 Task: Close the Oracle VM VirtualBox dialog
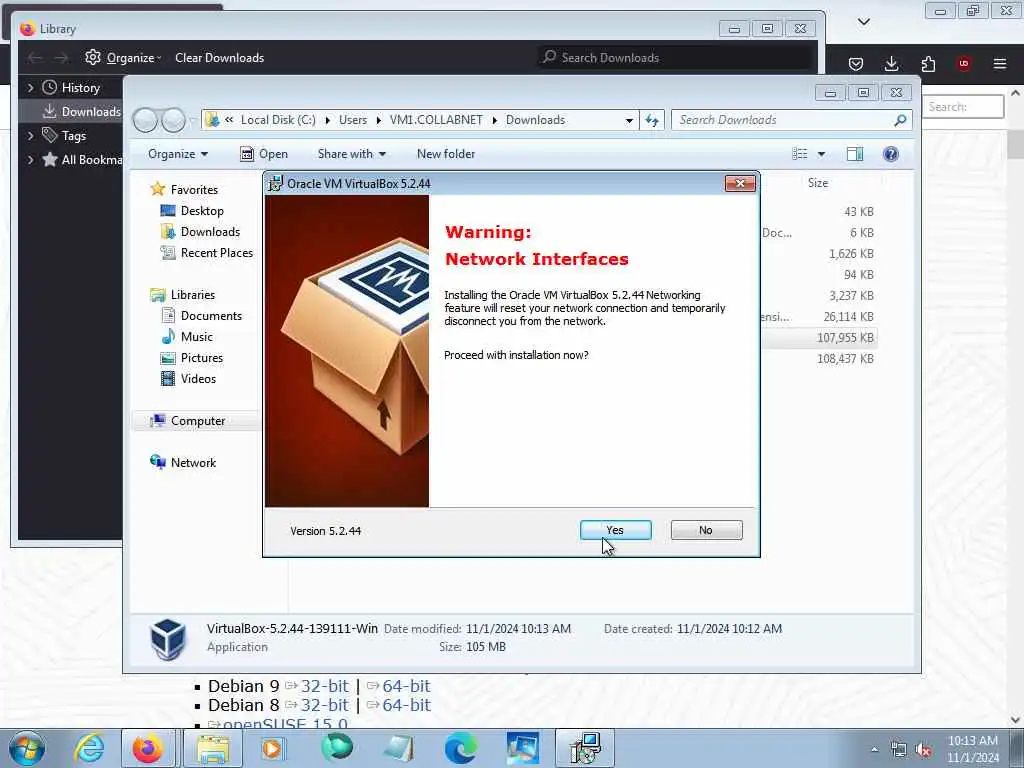pos(740,184)
